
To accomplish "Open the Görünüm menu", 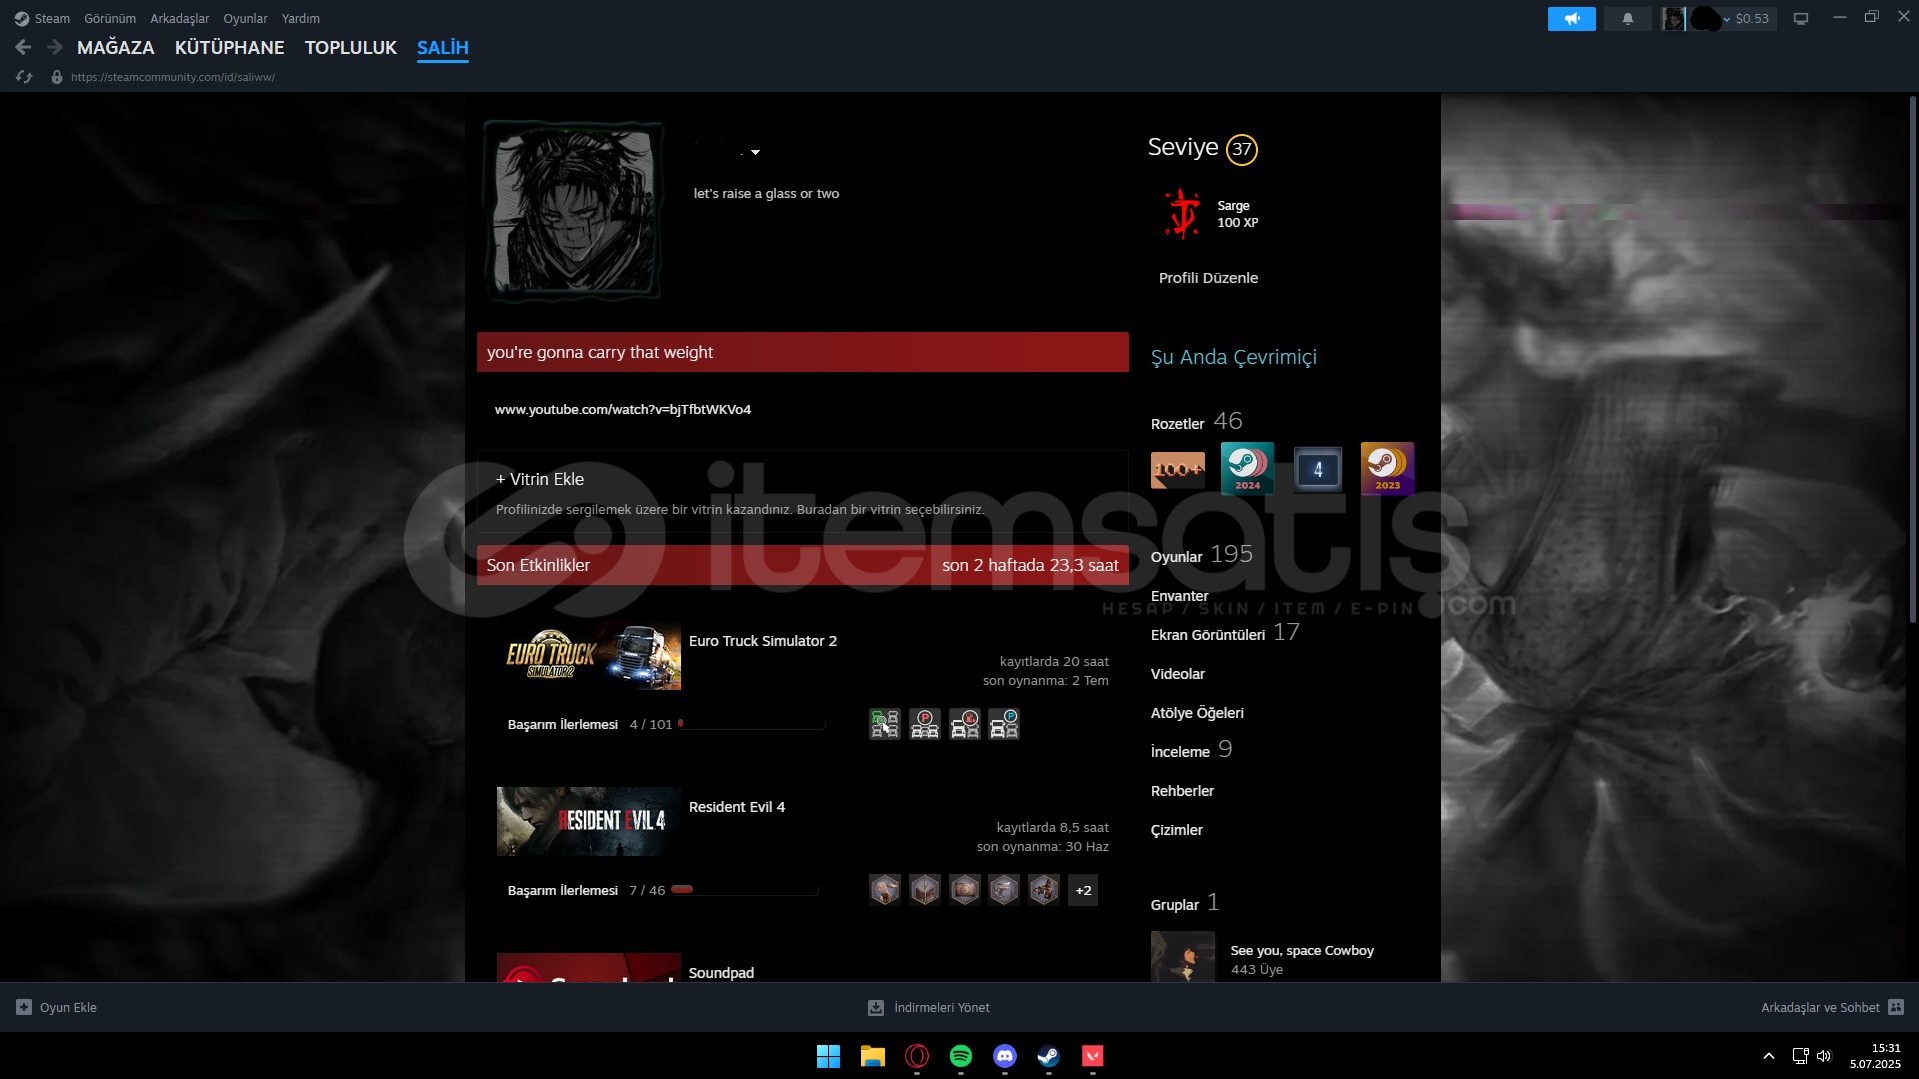I will [x=110, y=18].
